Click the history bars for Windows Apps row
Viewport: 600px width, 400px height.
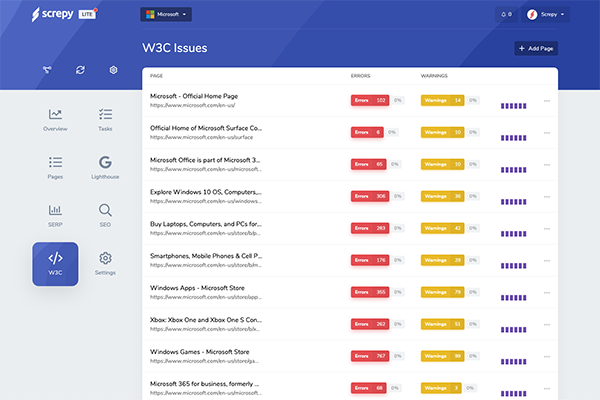514,298
